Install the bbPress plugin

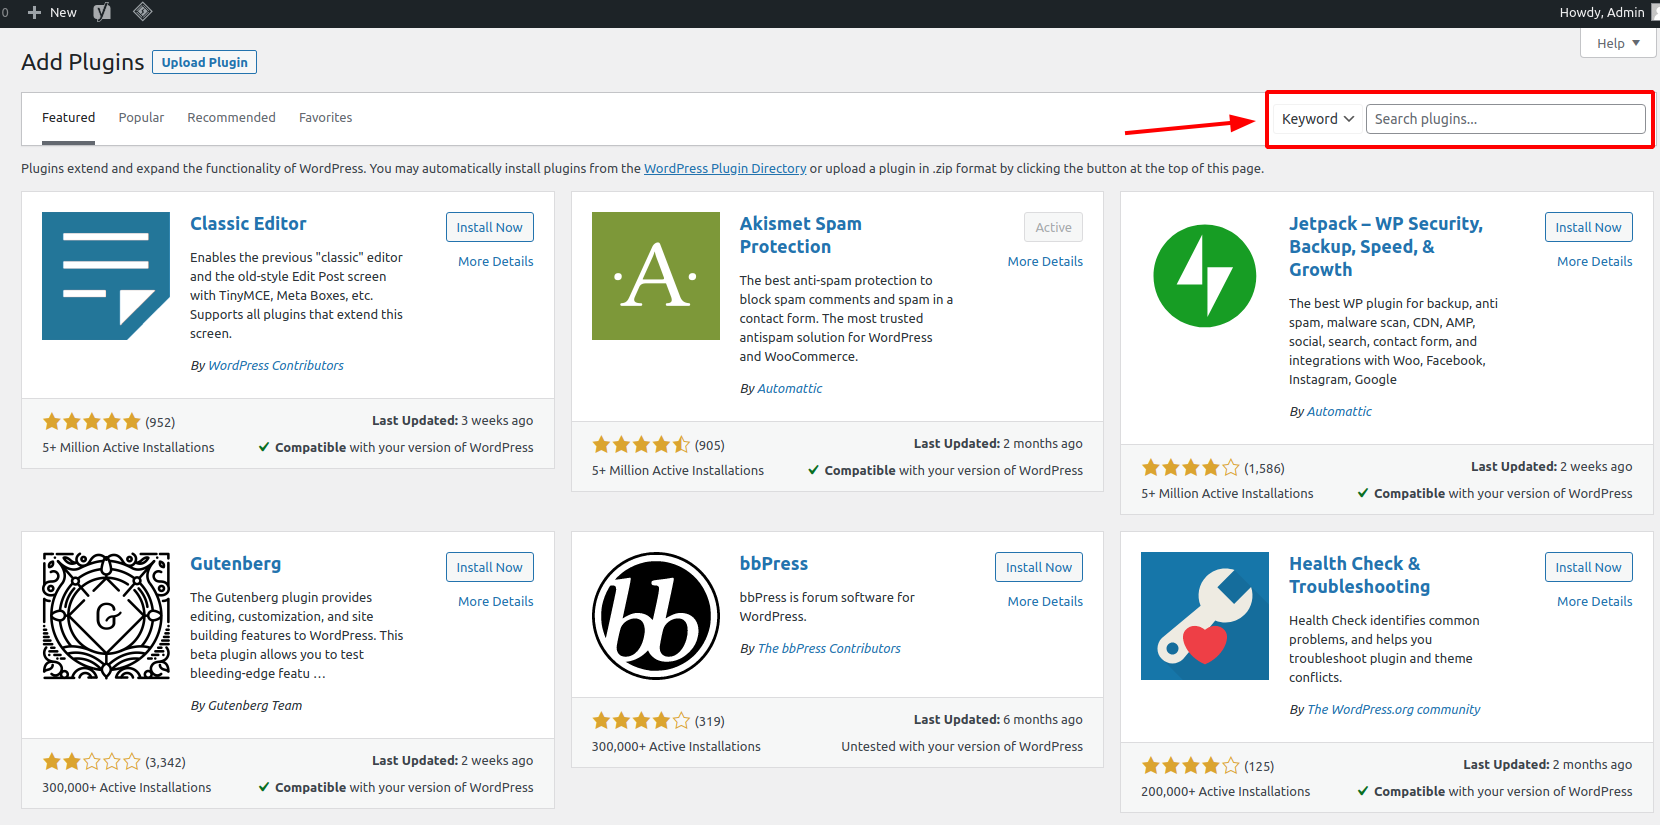pyautogui.click(x=1039, y=567)
